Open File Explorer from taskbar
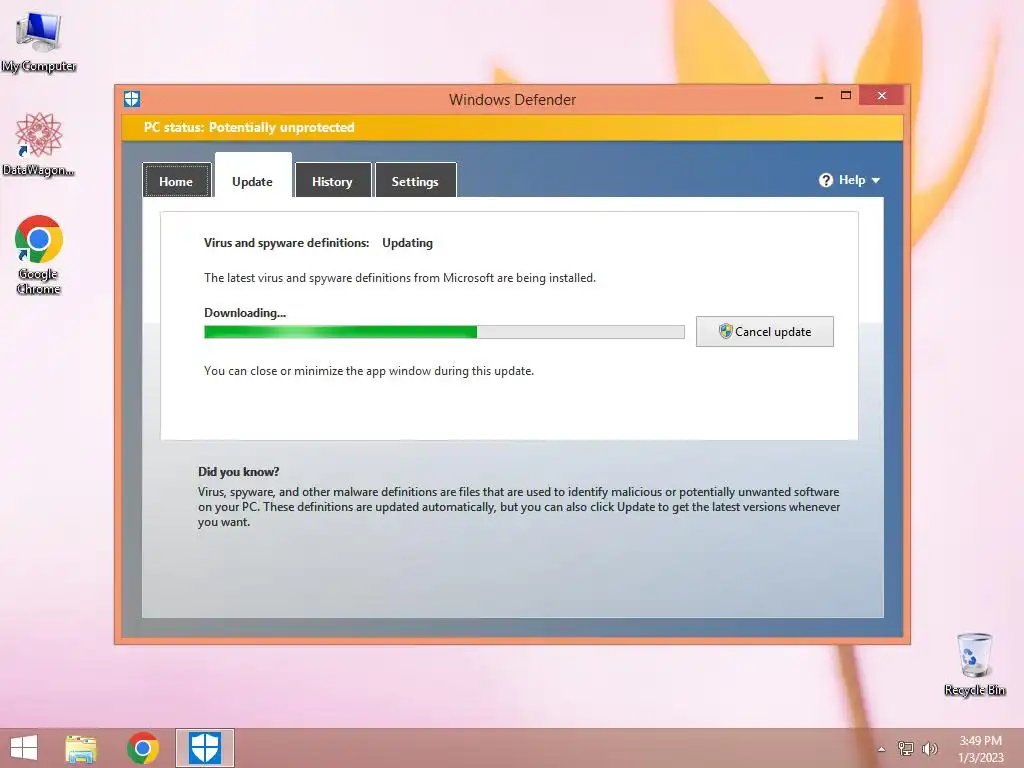This screenshot has width=1024, height=768. coord(80,748)
